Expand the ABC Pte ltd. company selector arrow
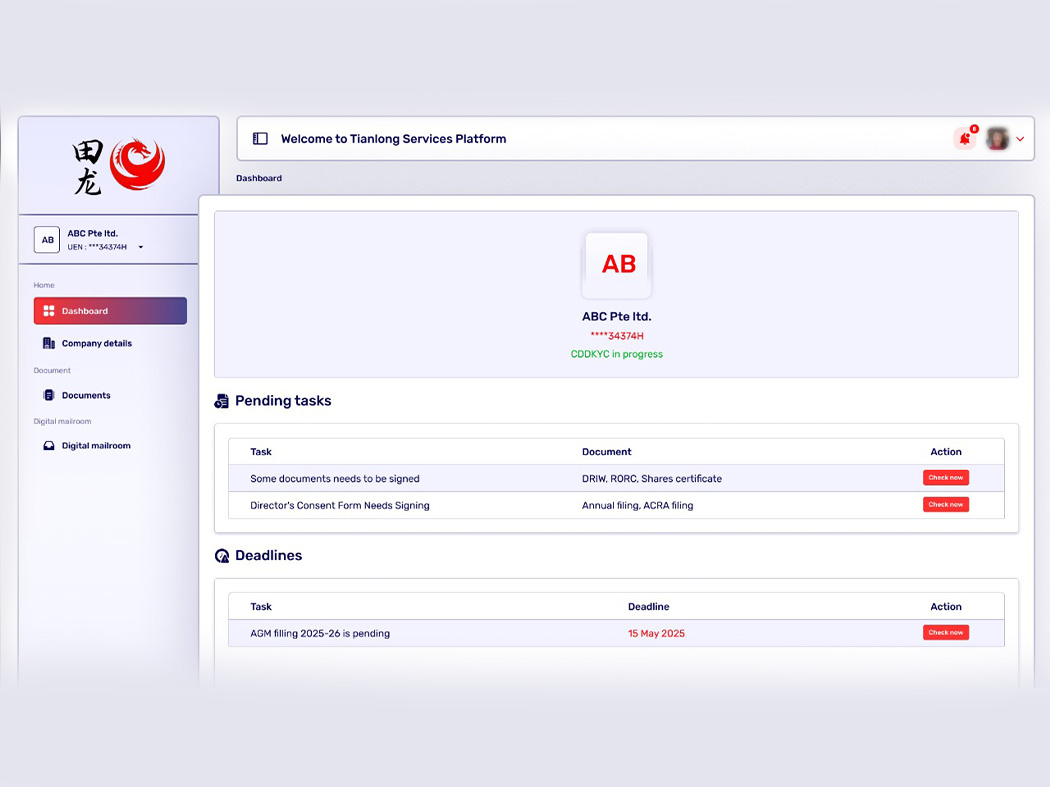The image size is (1050, 787). click(141, 247)
